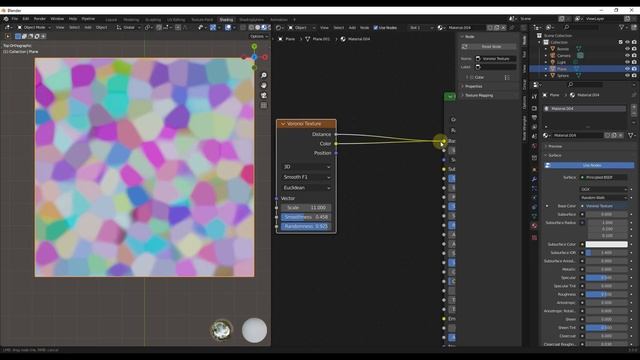Select the Plane row in the outliner
Image resolution: width=640 pixels, height=360 pixels.
[584, 69]
